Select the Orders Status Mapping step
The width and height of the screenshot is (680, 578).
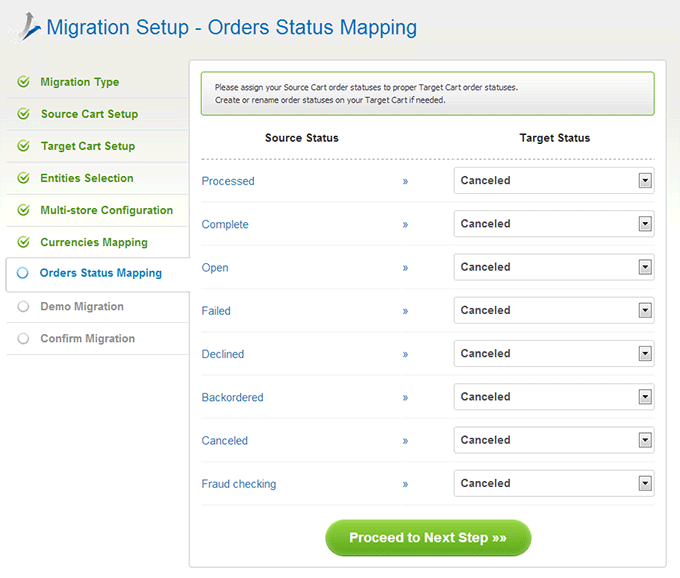[x=101, y=273]
